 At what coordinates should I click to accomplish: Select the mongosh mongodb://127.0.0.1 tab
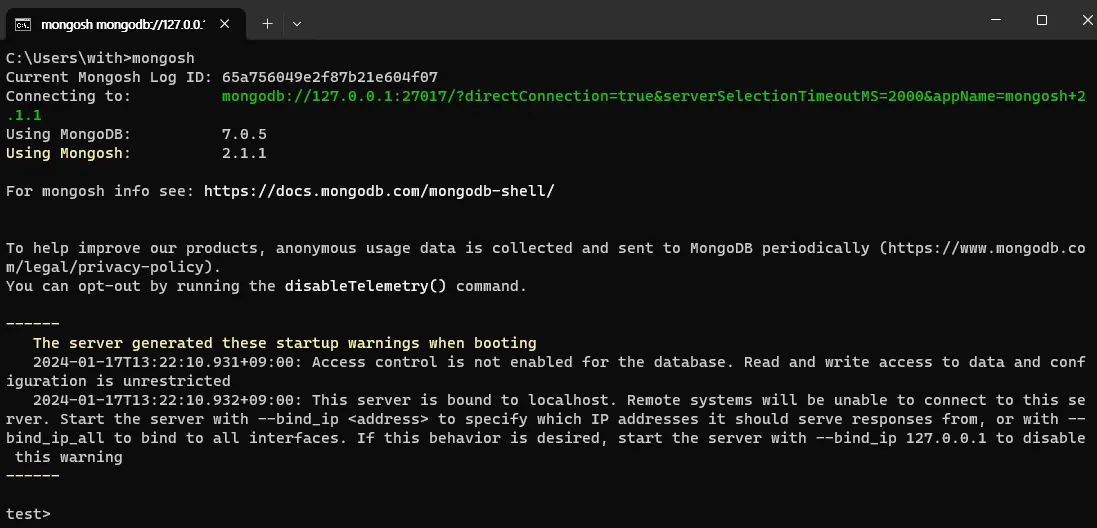point(120,22)
